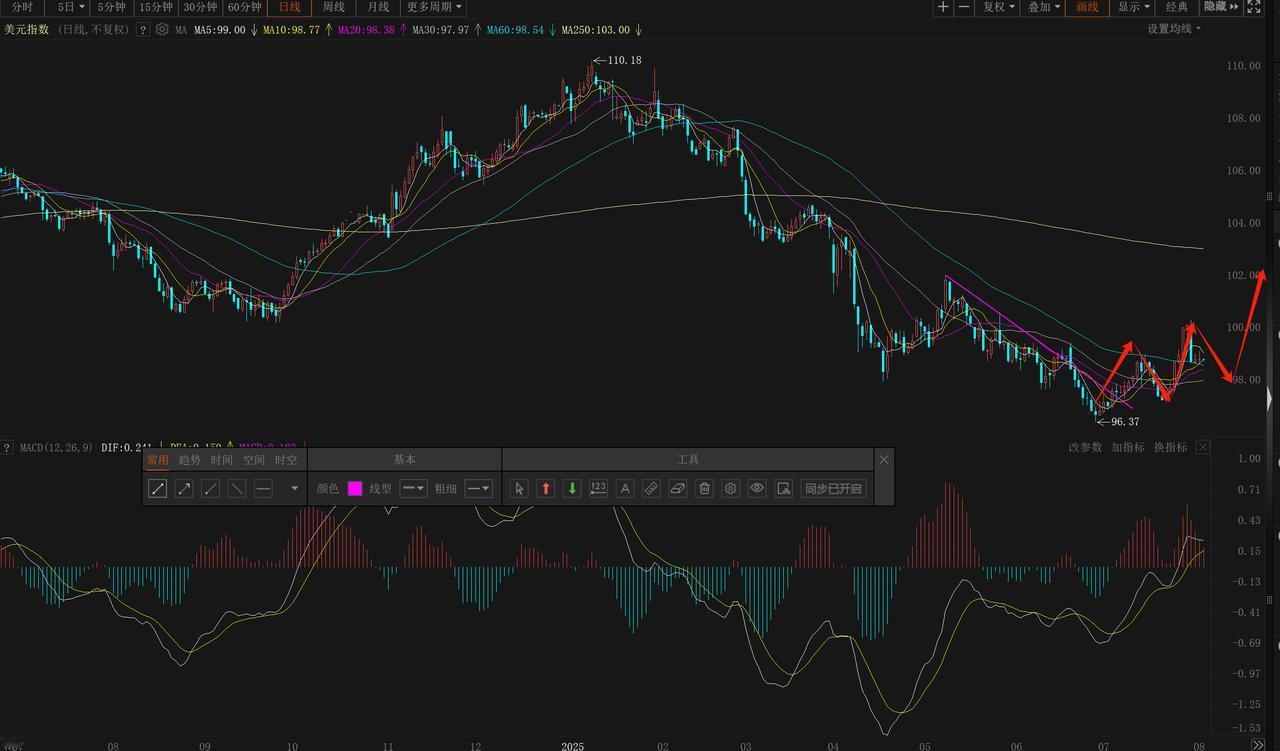Choose the cursor pointer select tool
Image resolution: width=1280 pixels, height=751 pixels.
coord(519,489)
